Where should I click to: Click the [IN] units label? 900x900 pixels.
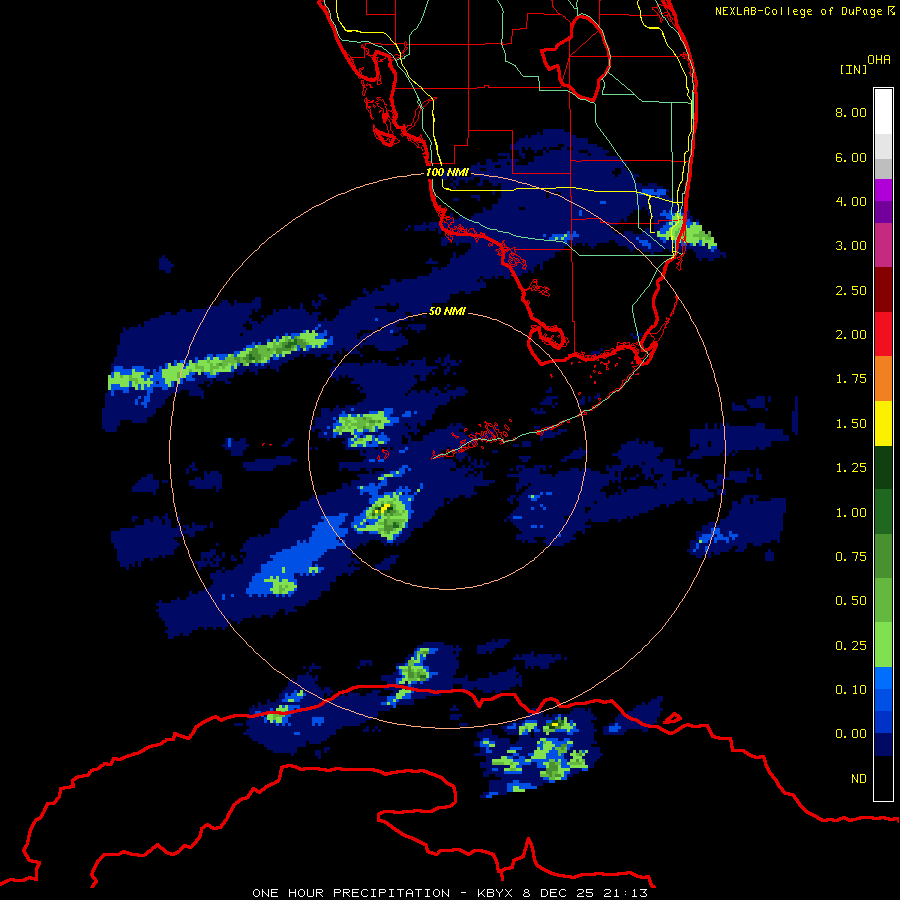tap(854, 69)
